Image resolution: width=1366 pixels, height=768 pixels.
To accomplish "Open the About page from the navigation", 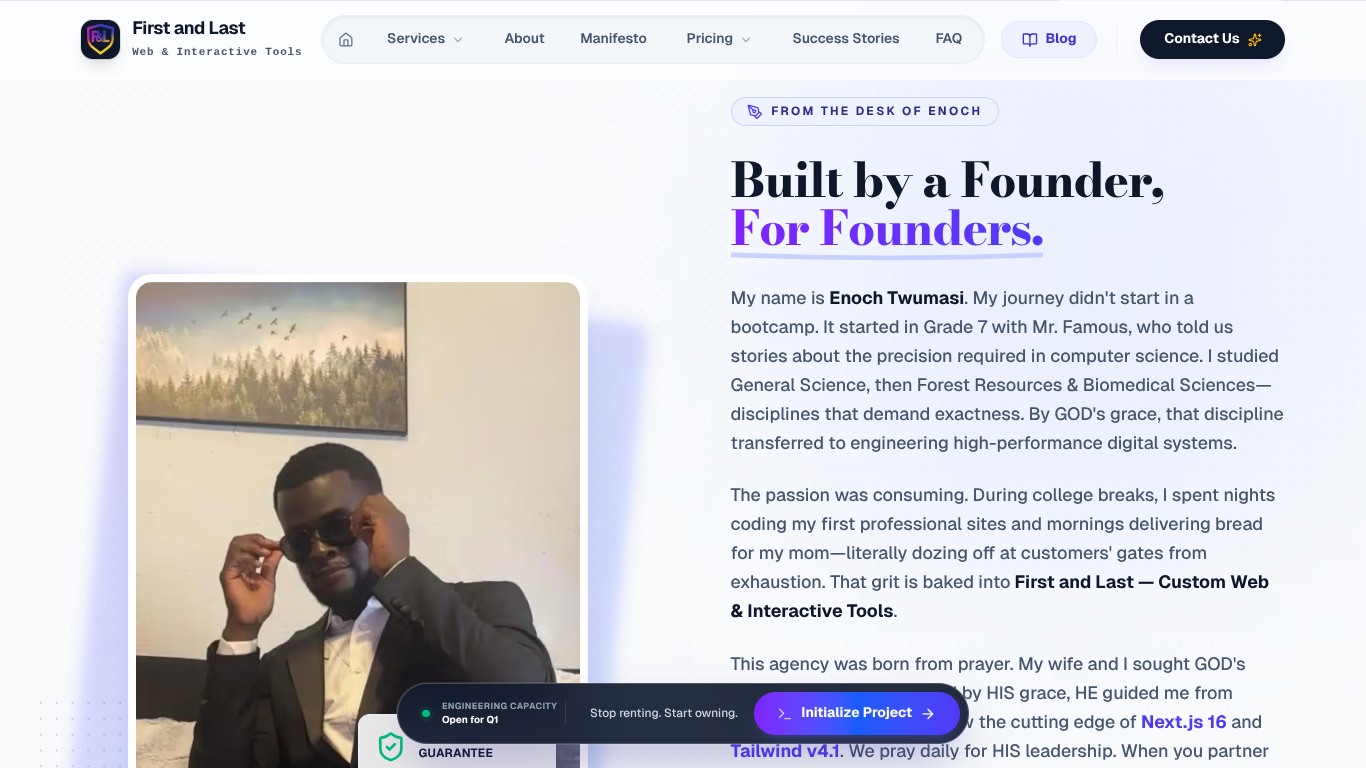I will pos(524,38).
